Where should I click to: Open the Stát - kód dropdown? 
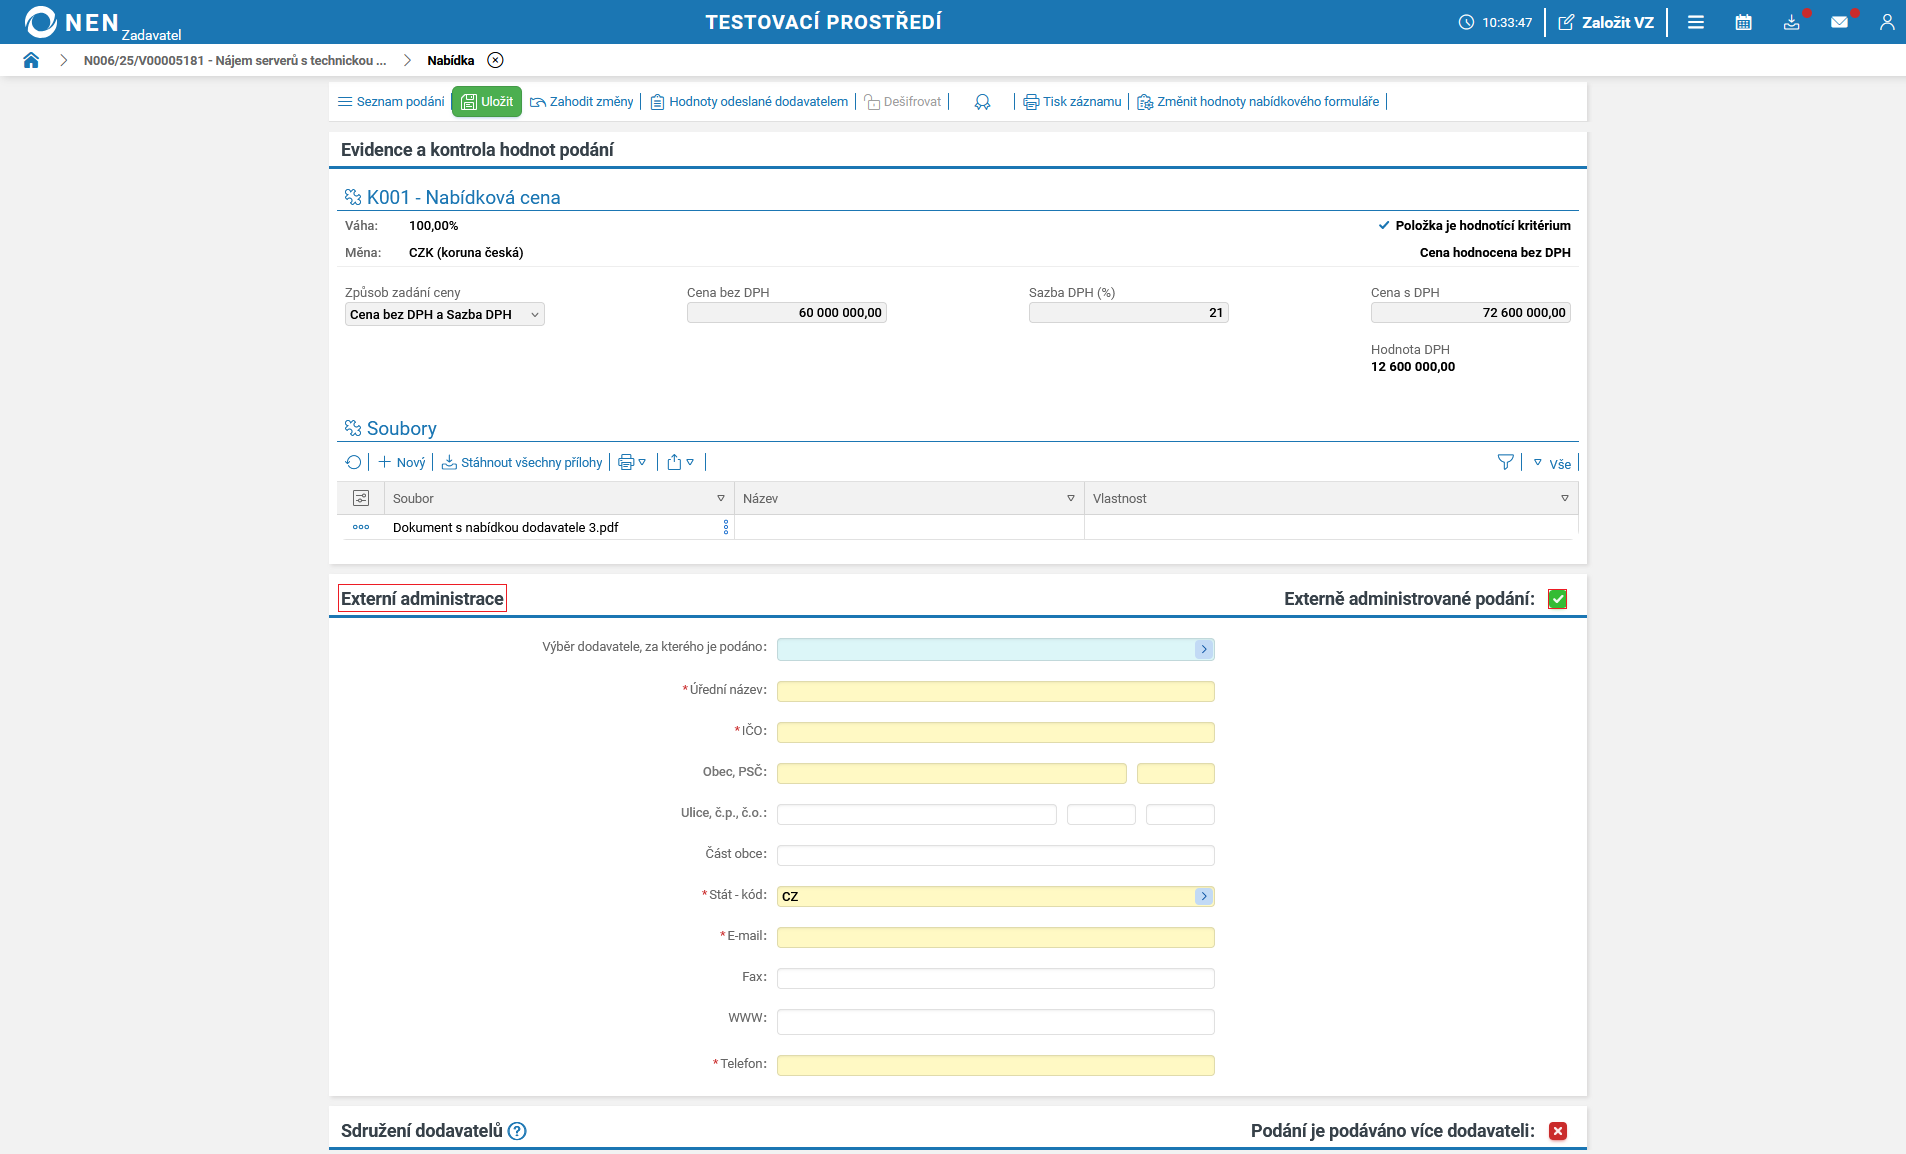point(1204,896)
